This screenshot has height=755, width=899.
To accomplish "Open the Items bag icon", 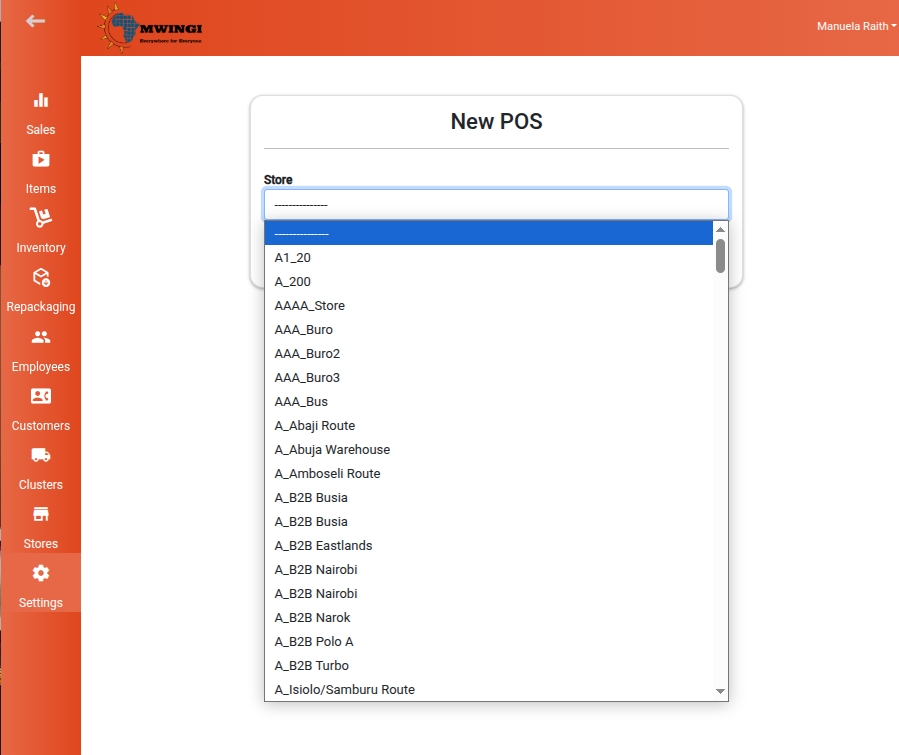I will [41, 159].
